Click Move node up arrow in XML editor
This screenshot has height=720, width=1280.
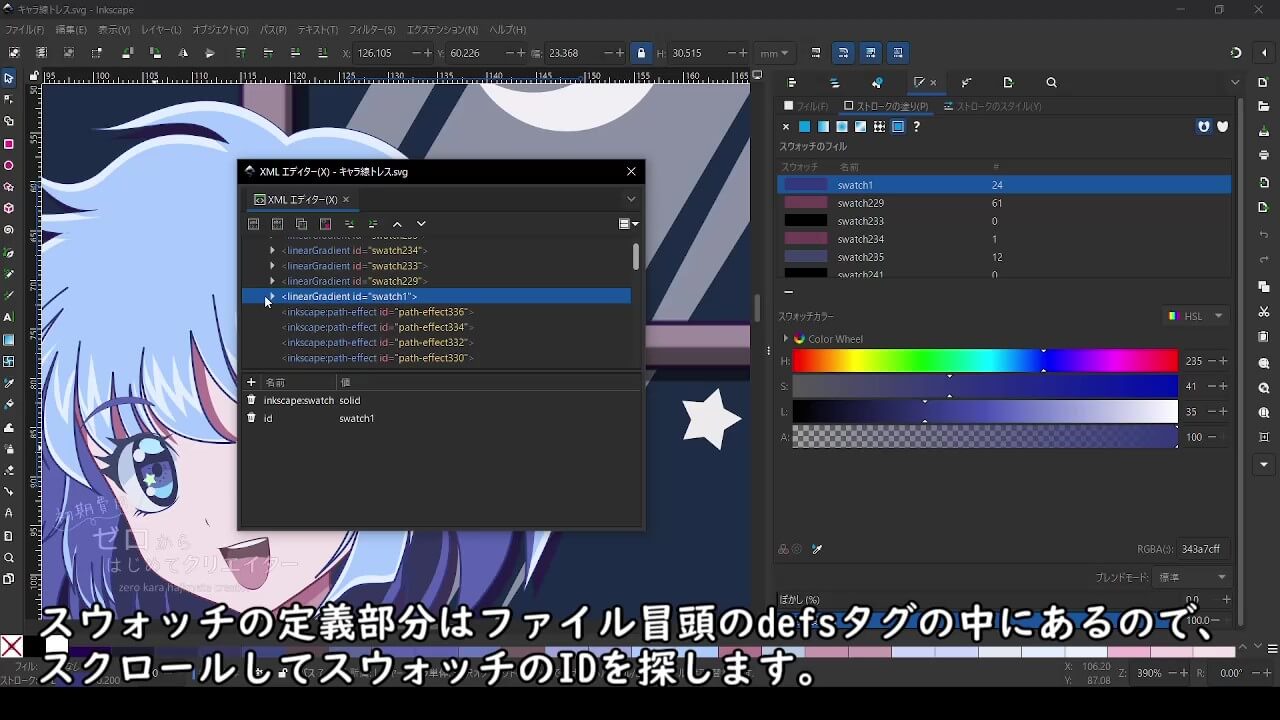click(x=397, y=224)
